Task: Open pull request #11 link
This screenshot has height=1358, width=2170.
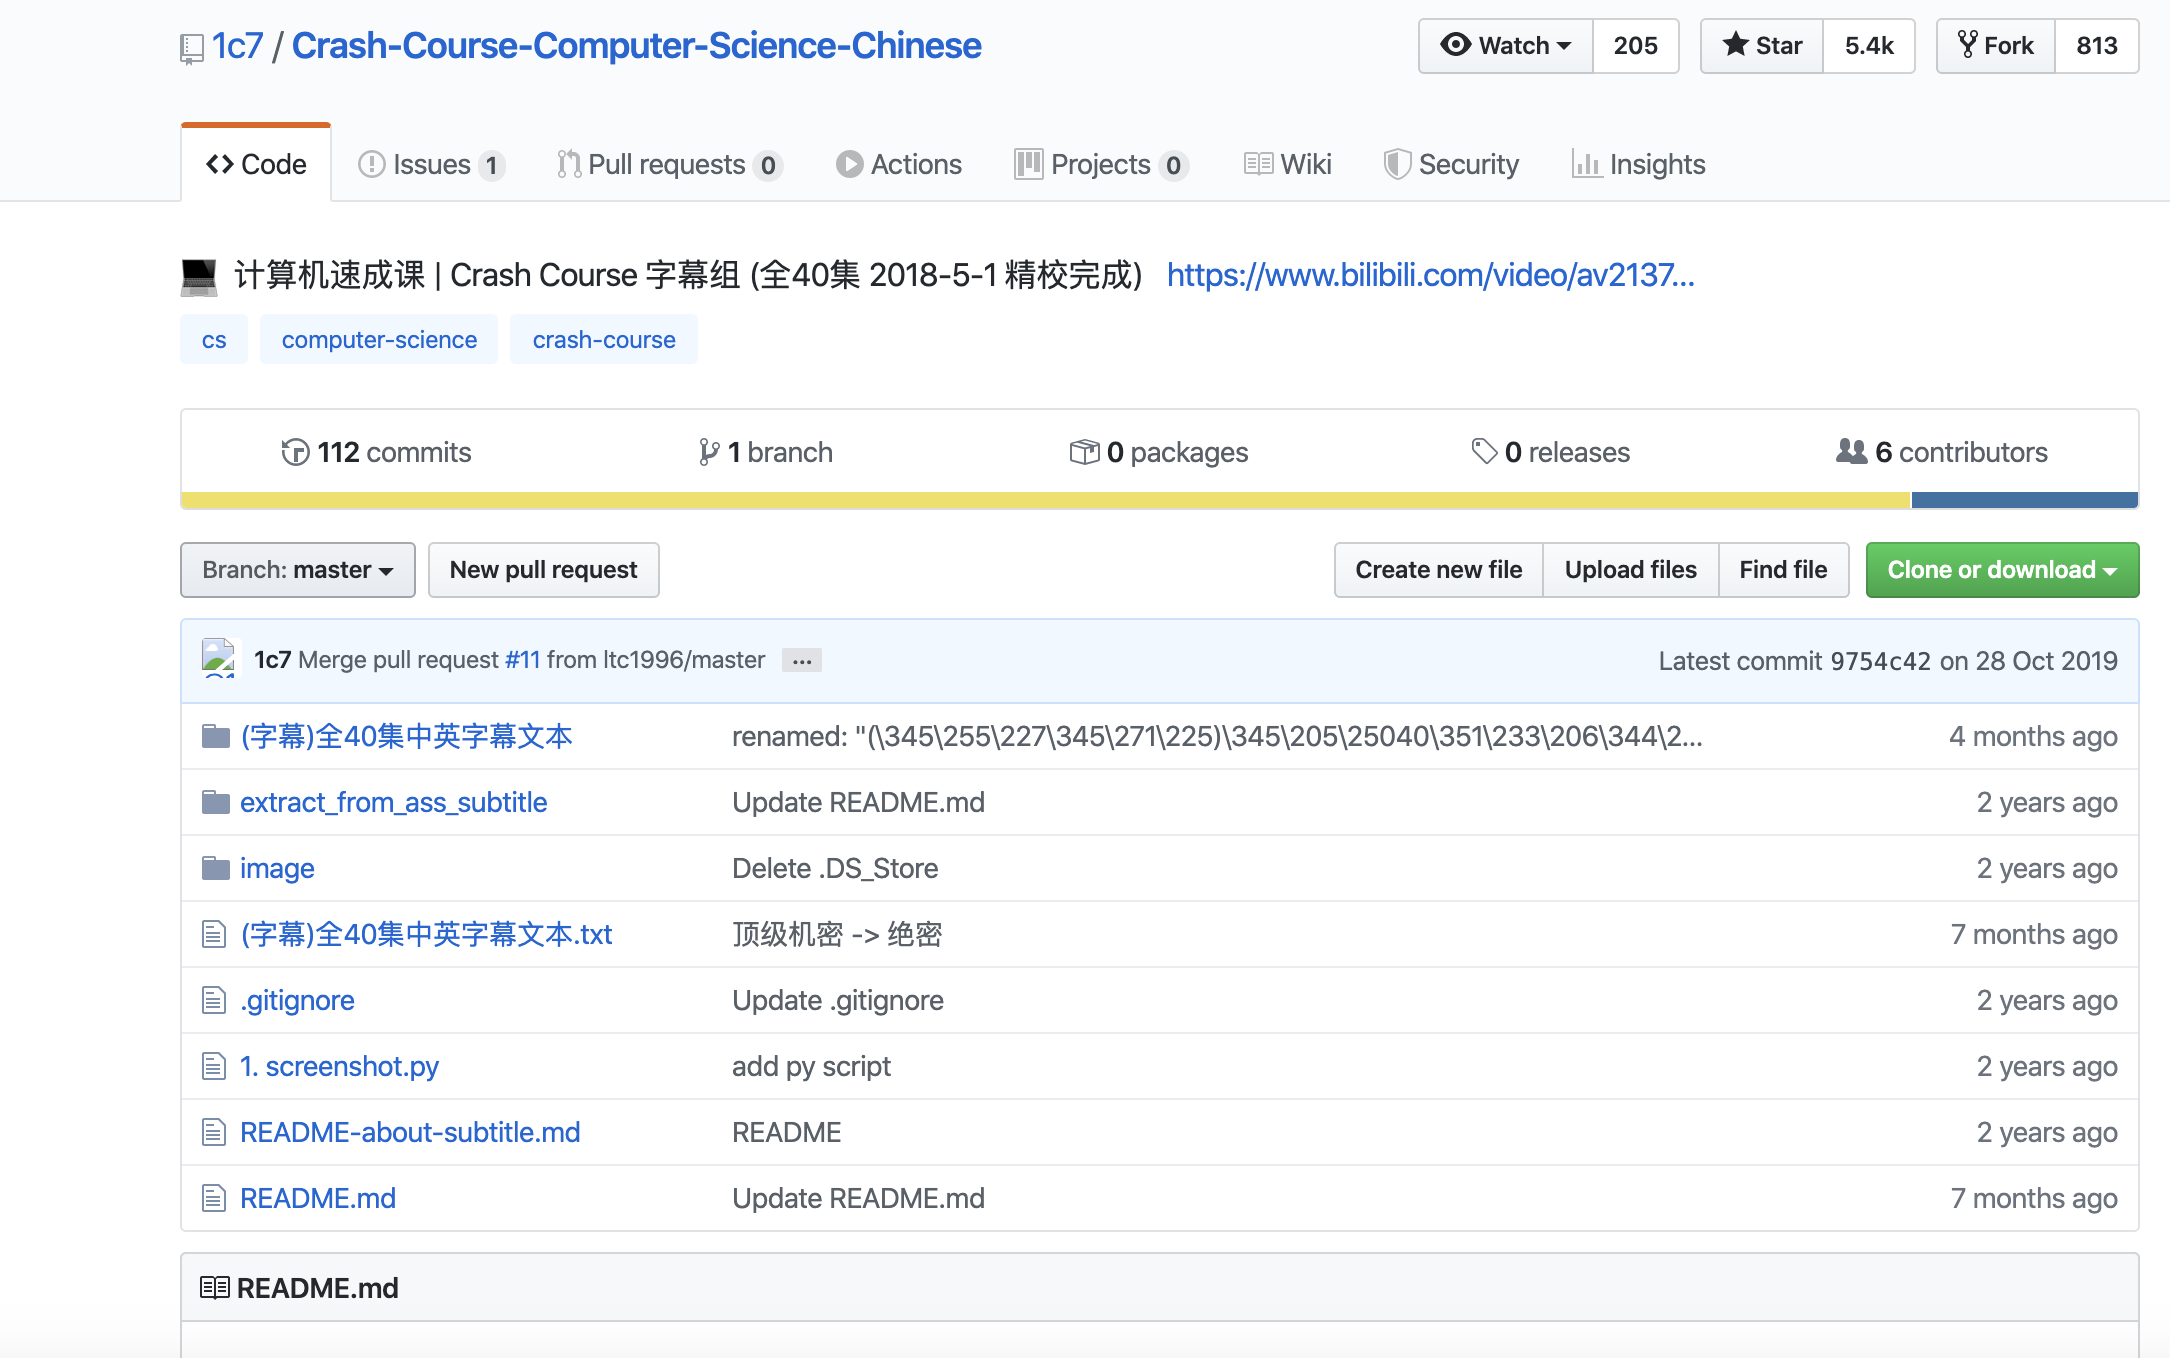Action: pyautogui.click(x=522, y=660)
